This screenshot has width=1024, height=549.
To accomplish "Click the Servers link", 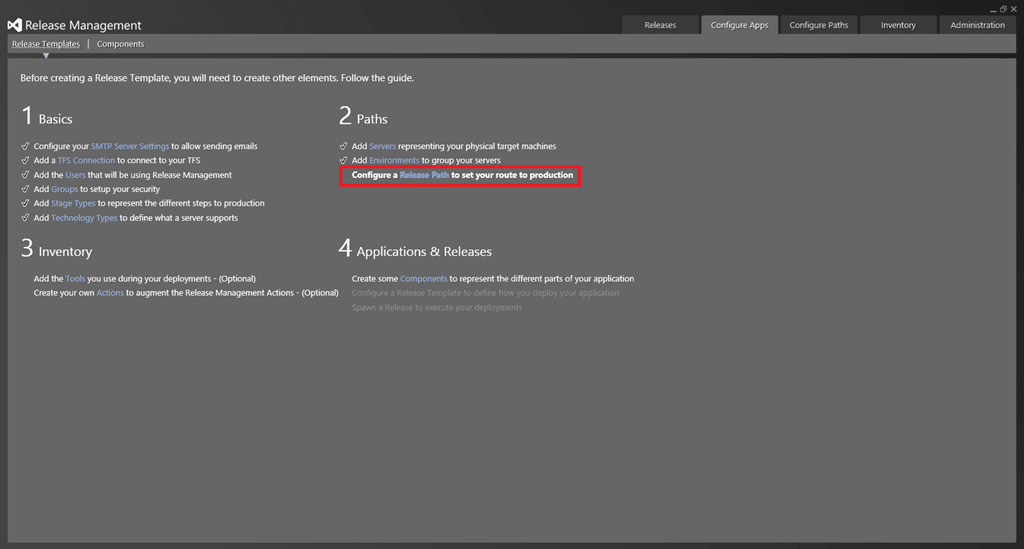I will [x=383, y=146].
